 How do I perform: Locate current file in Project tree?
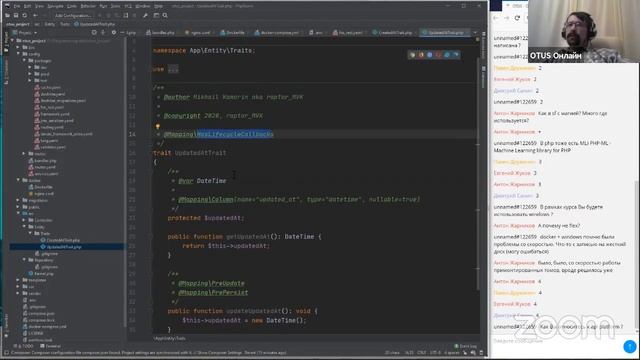pos(94,33)
